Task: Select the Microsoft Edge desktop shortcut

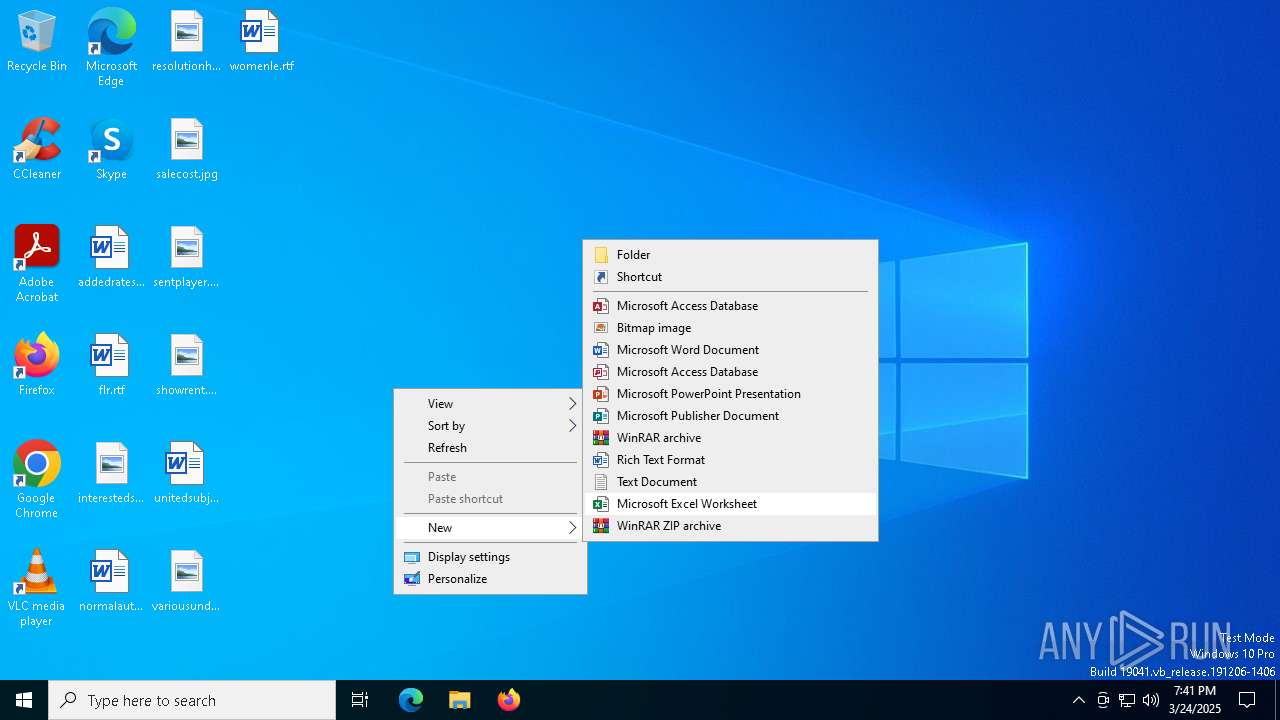Action: click(111, 48)
